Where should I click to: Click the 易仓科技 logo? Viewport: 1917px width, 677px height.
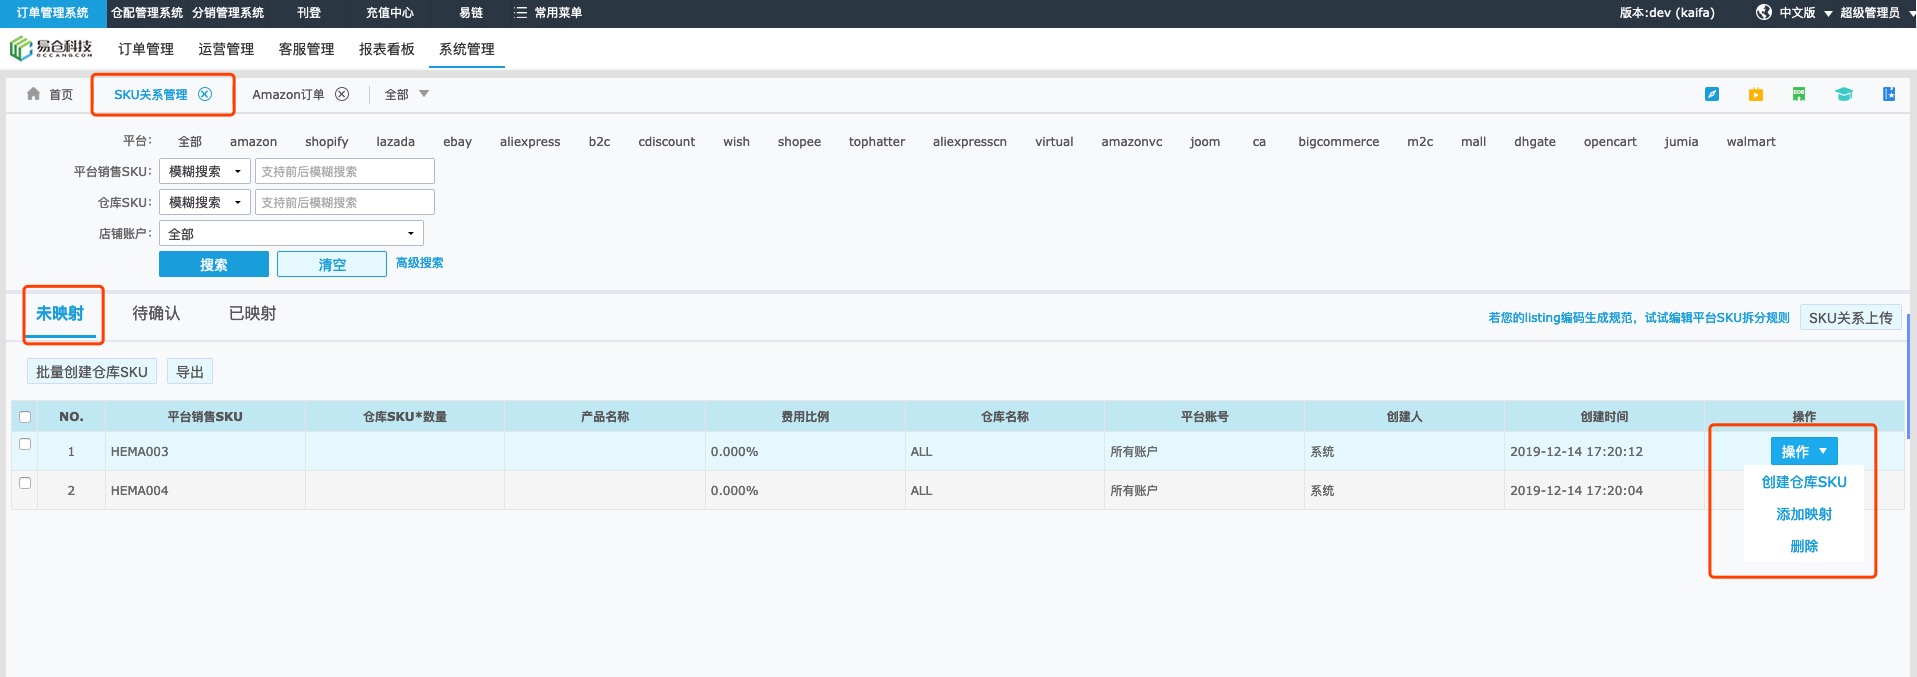tap(51, 48)
